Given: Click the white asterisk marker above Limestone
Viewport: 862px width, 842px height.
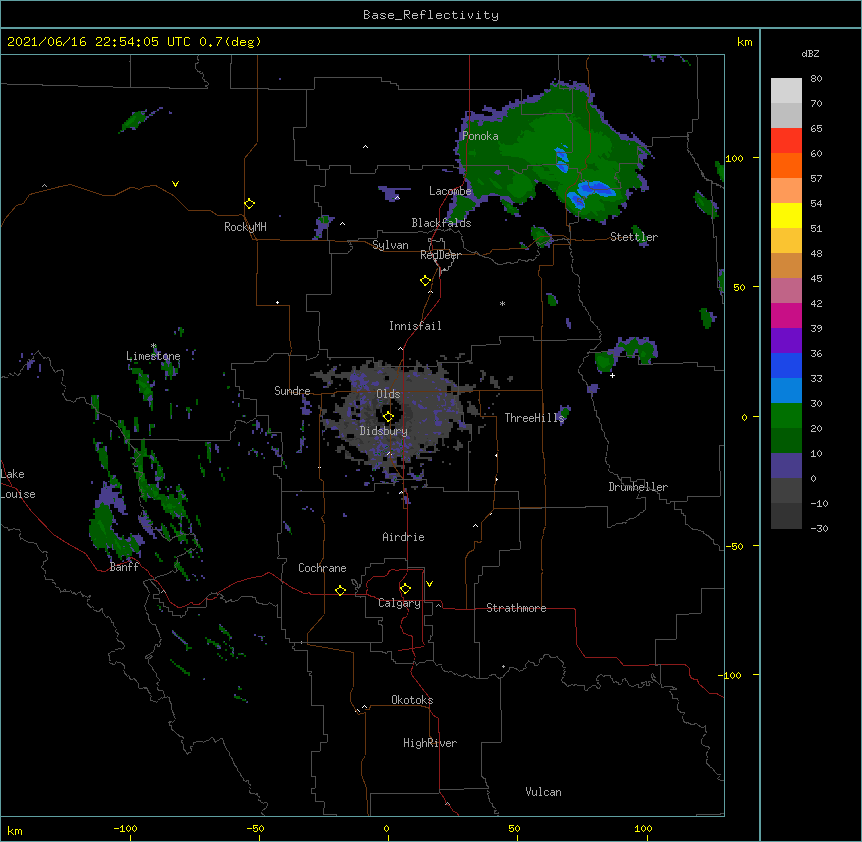Looking at the screenshot, I should coord(153,346).
